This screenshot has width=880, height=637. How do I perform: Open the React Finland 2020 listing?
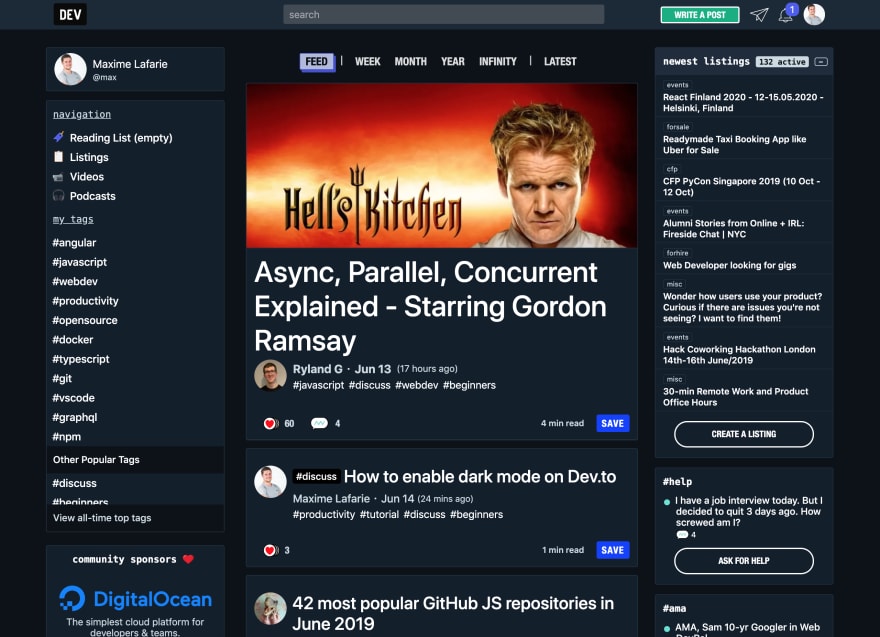(743, 102)
